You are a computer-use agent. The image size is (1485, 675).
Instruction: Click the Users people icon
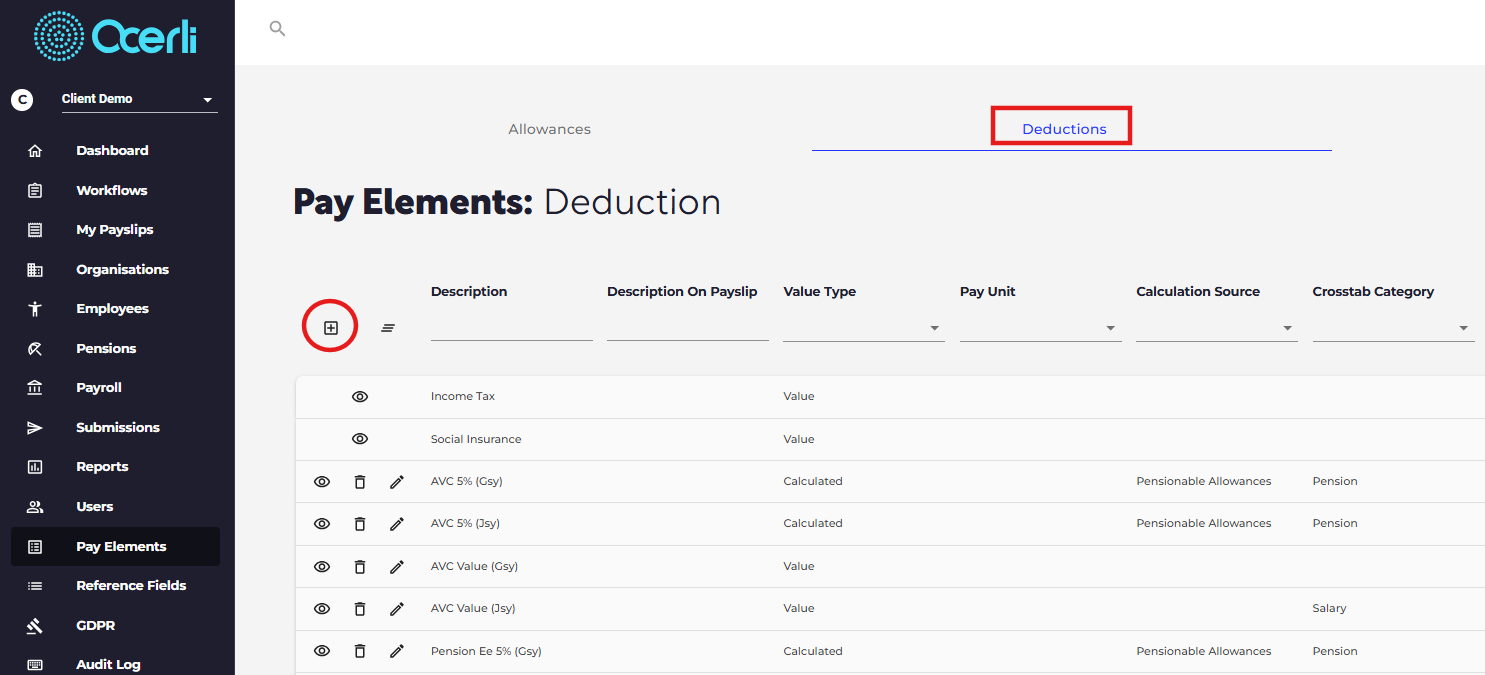[35, 507]
